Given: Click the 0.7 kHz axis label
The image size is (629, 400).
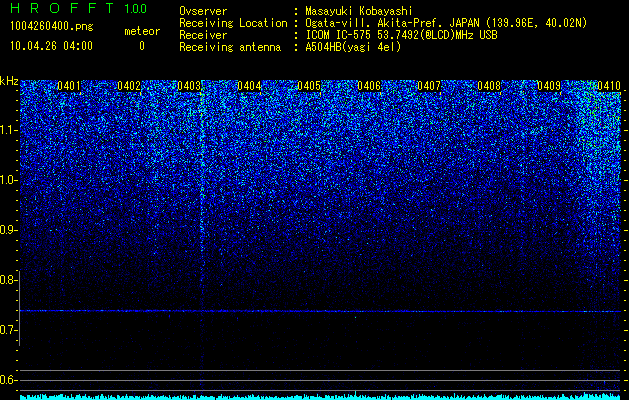Looking at the screenshot, I should (9, 330).
